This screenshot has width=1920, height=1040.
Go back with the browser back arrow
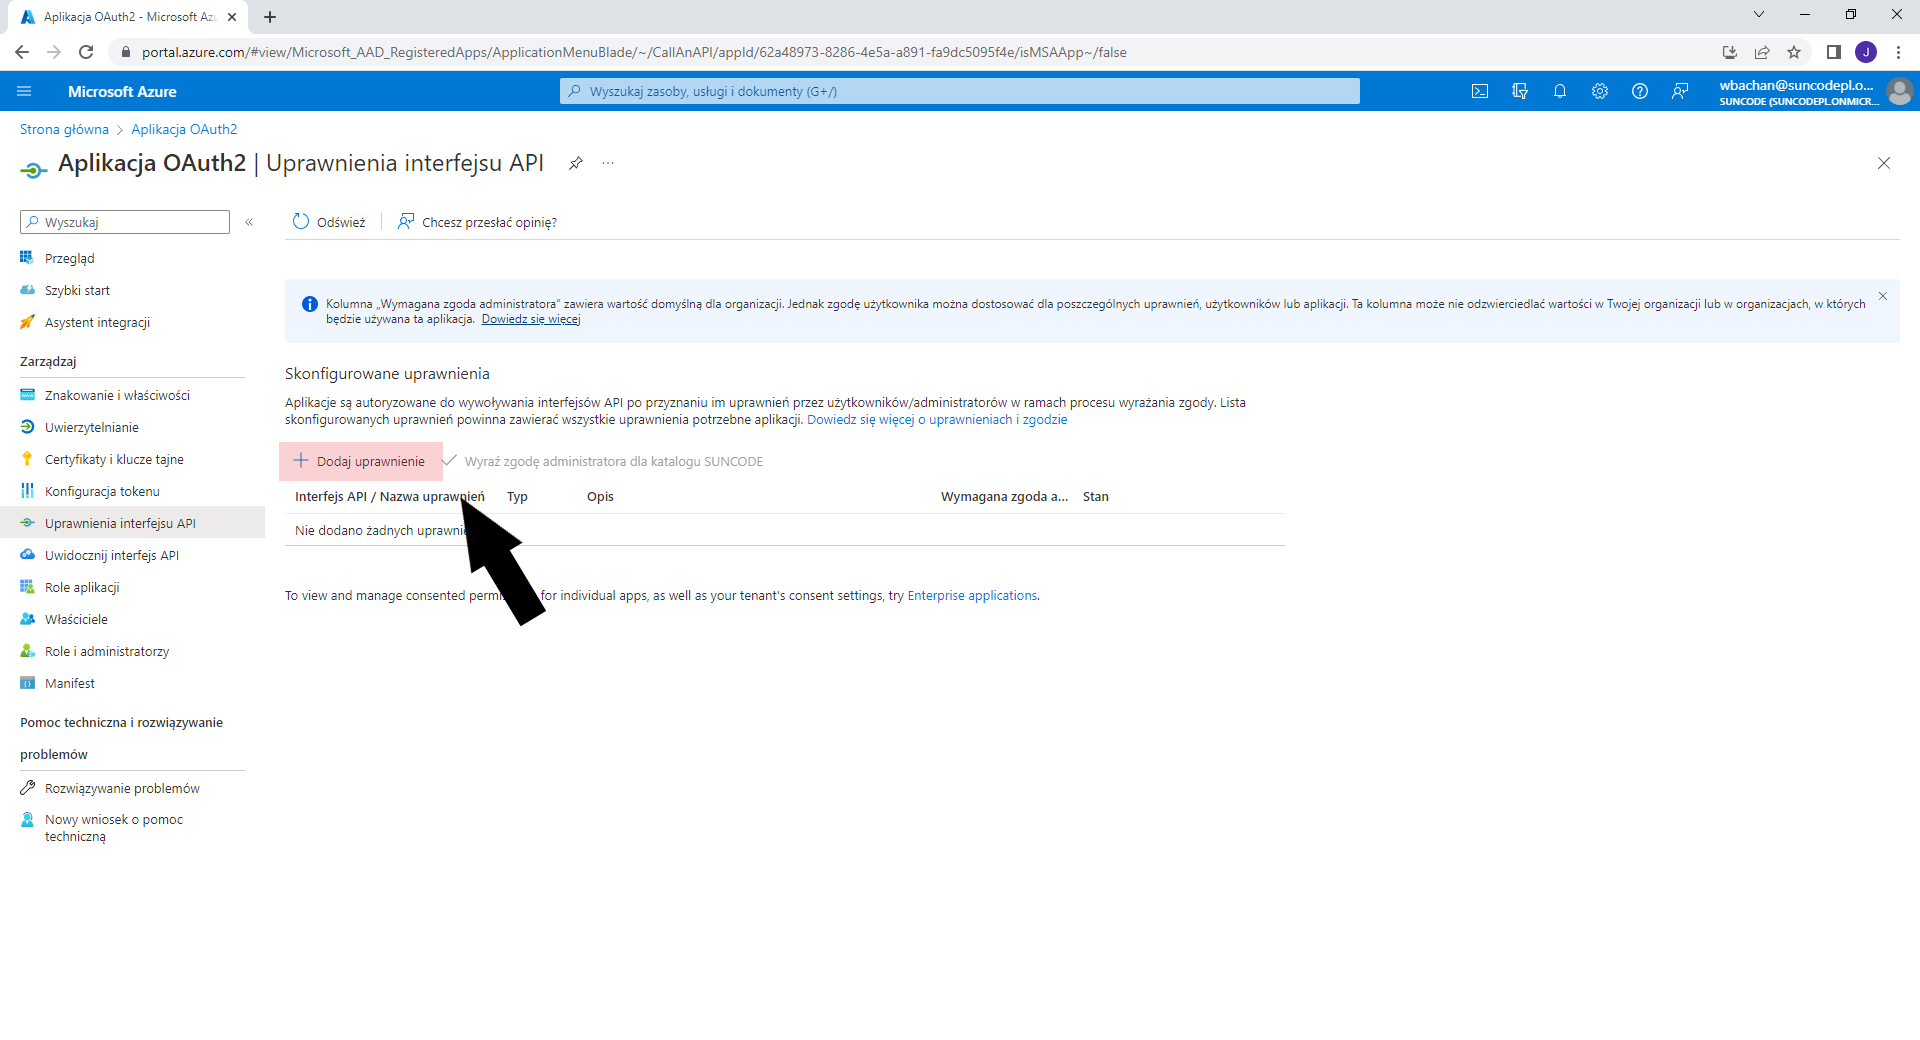22,52
